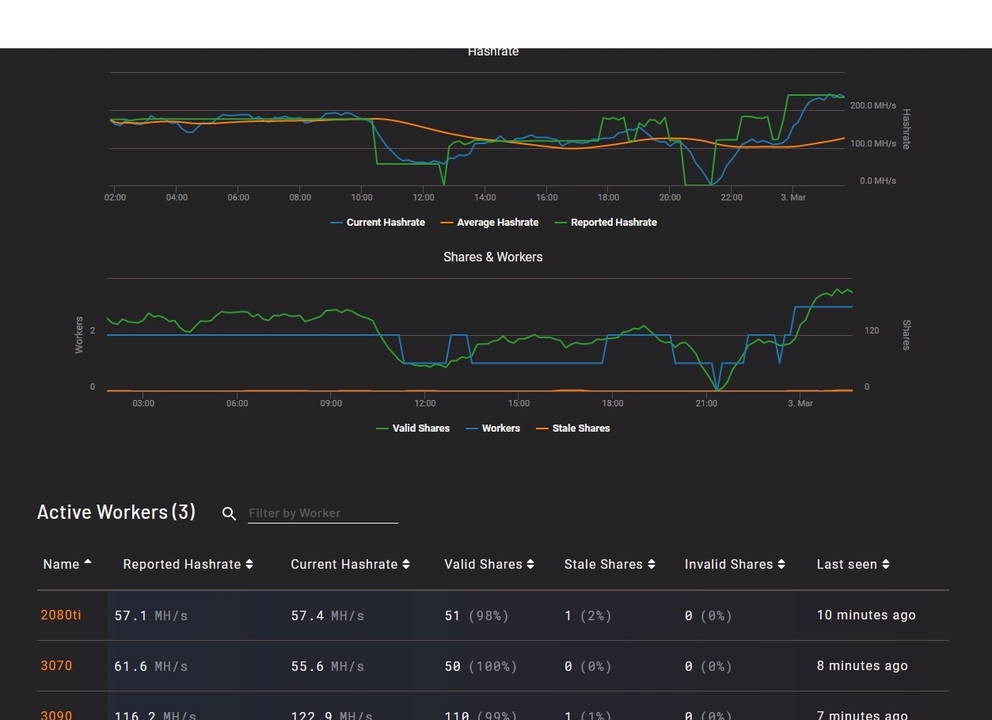Viewport: 992px width, 720px height.
Task: Open the 2080ti worker link
Action: pyautogui.click(x=61, y=615)
